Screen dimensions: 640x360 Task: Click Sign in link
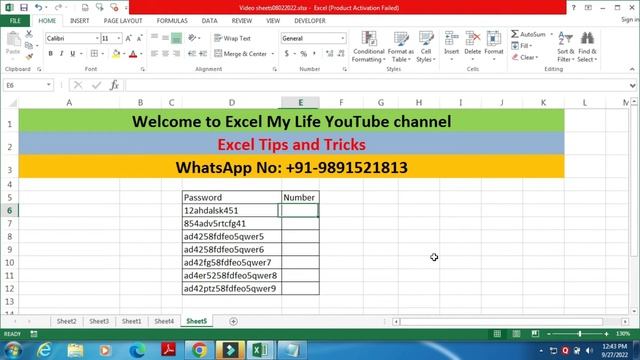630,20
